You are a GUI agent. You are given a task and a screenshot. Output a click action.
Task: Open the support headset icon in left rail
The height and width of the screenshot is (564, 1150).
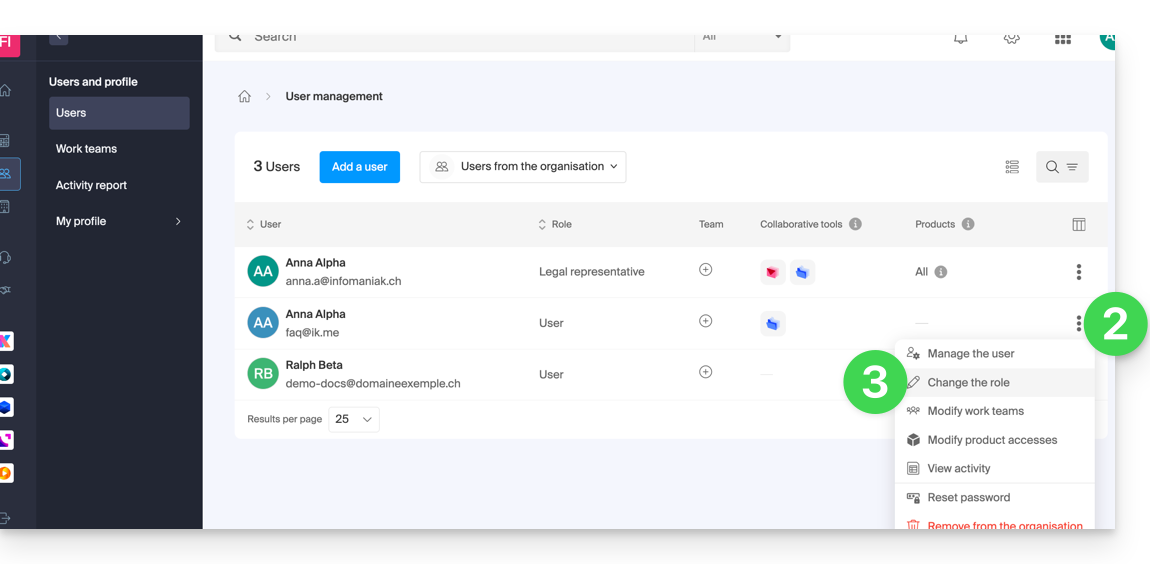click(x=5, y=257)
